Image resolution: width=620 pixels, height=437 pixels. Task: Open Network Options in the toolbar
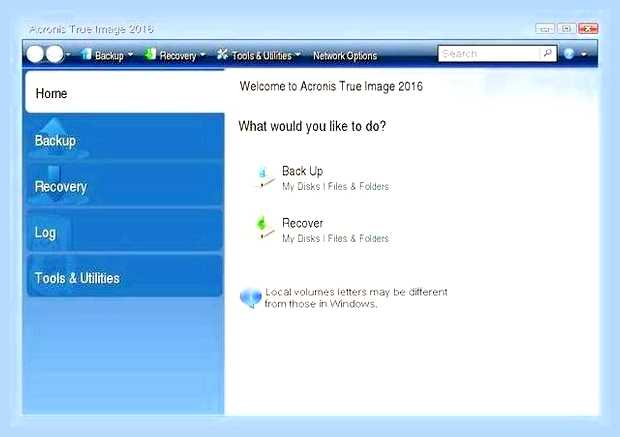345,56
